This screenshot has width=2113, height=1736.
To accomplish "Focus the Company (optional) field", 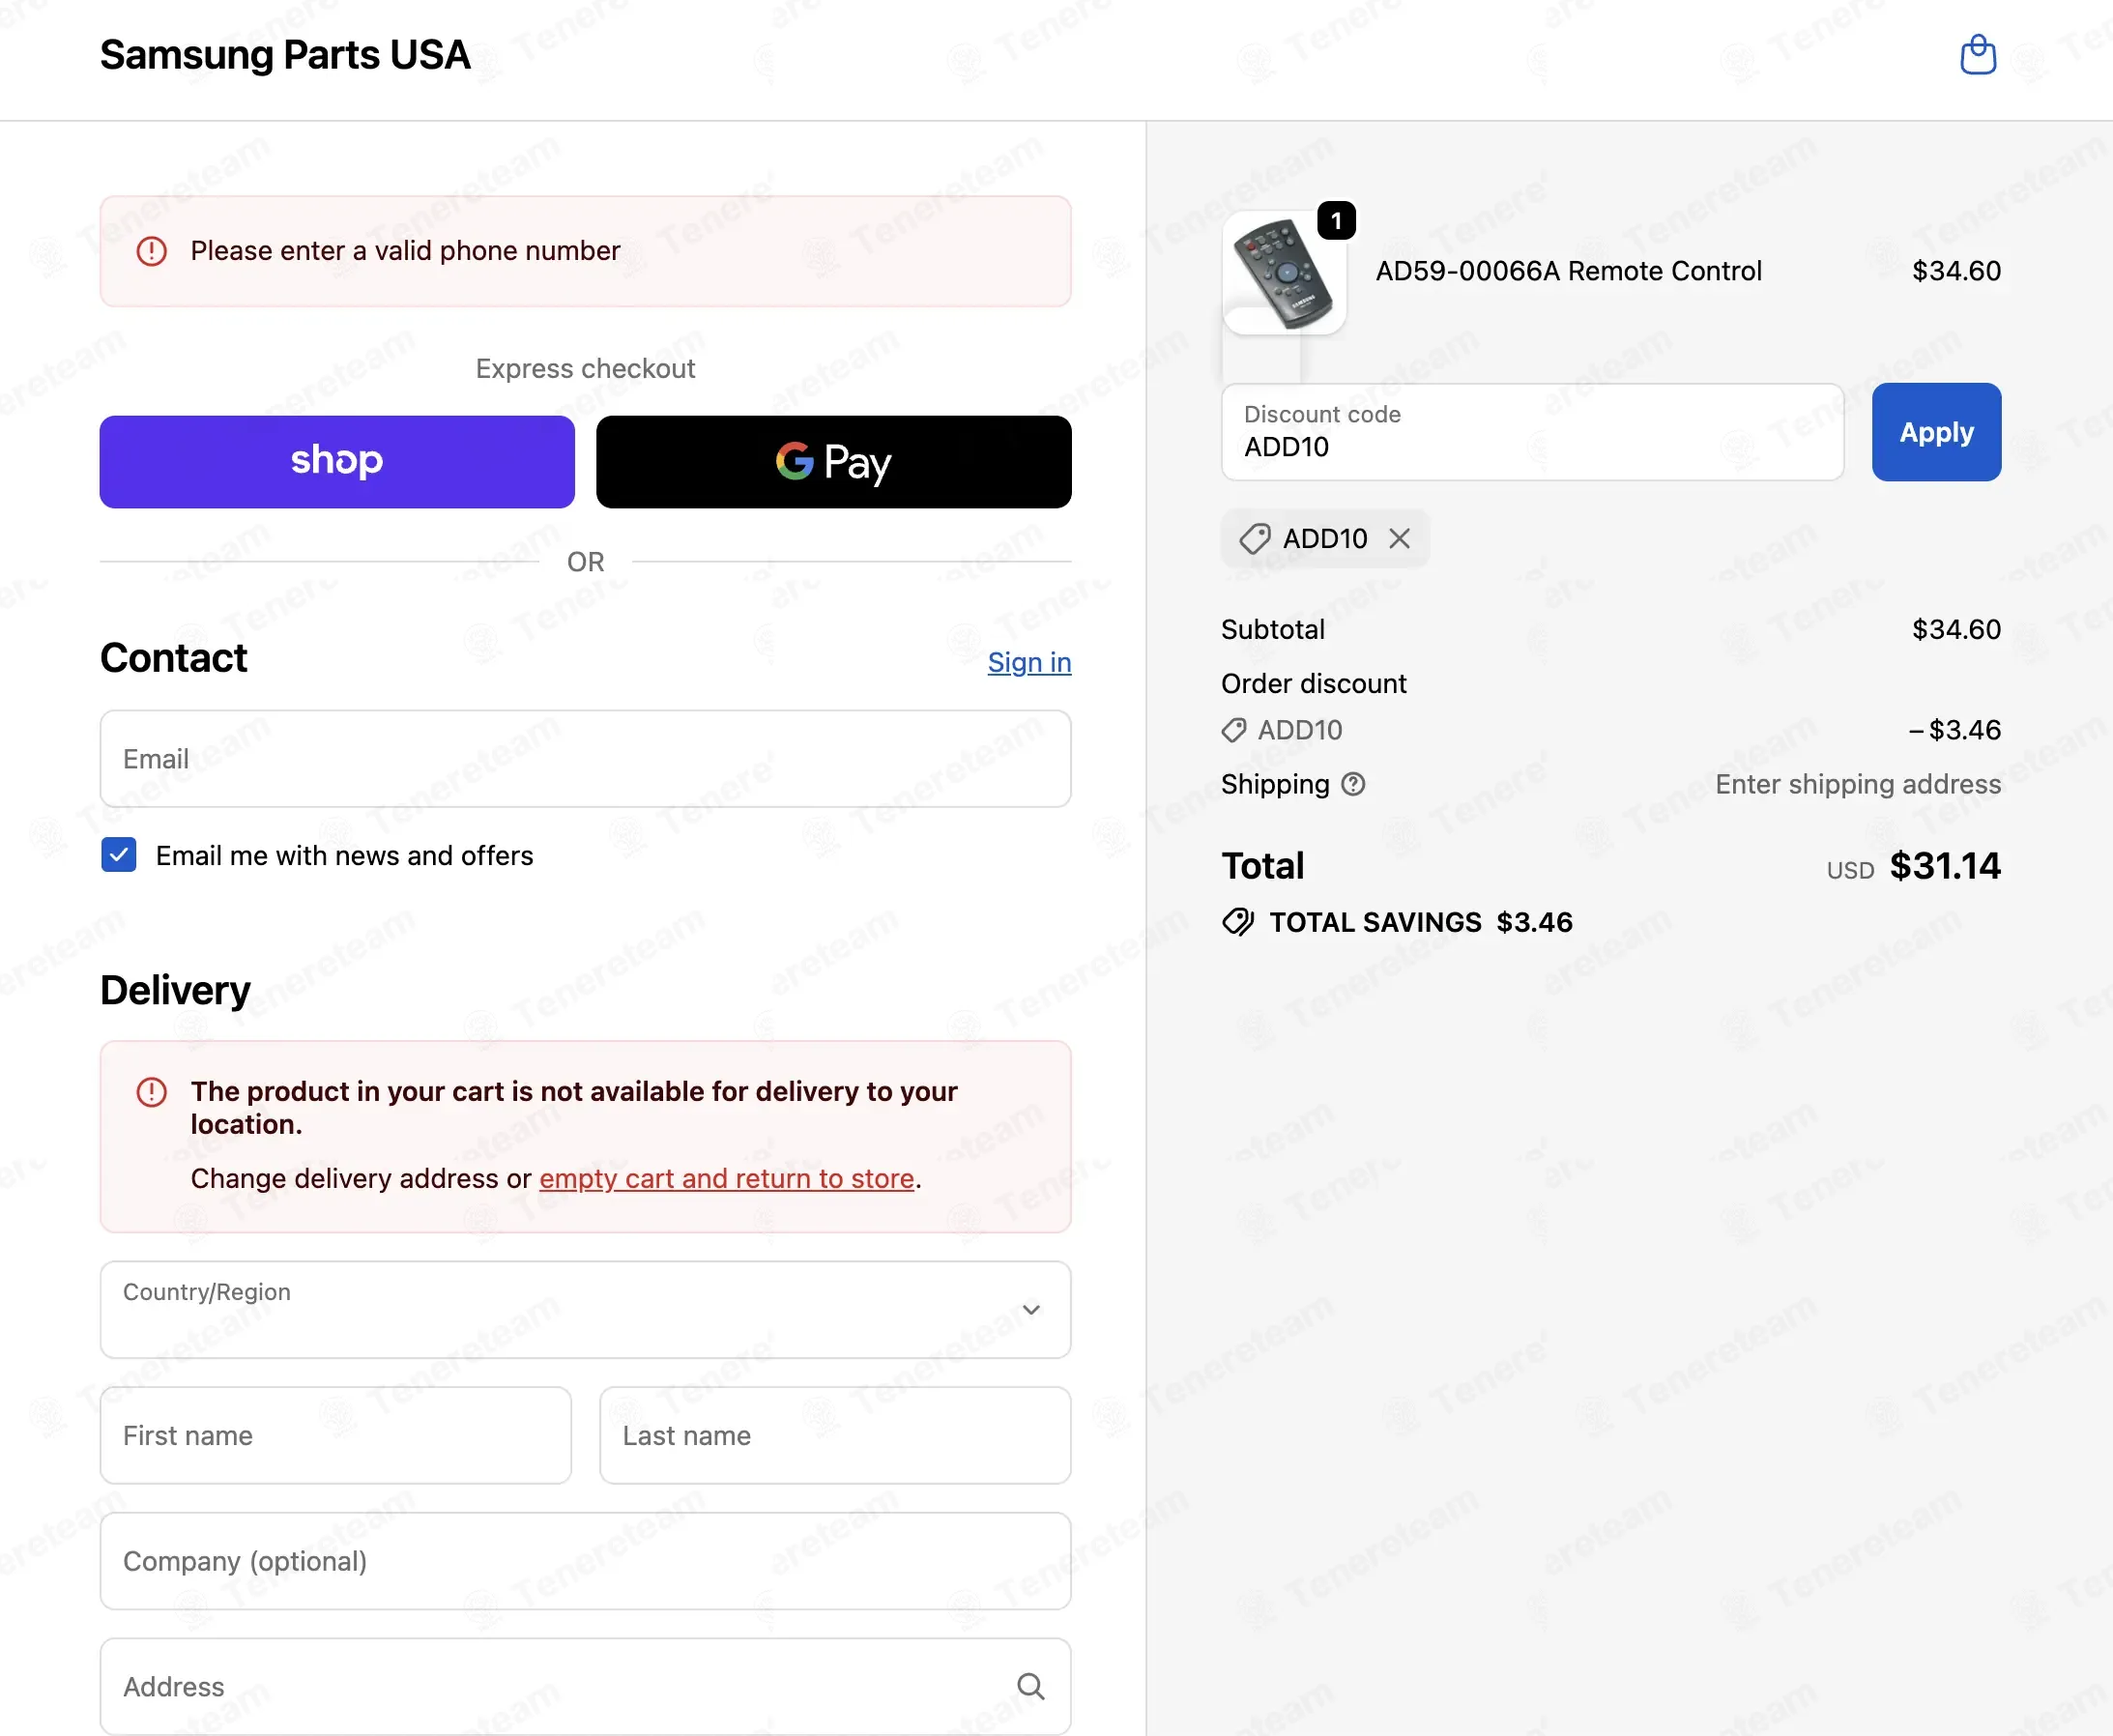I will (585, 1561).
